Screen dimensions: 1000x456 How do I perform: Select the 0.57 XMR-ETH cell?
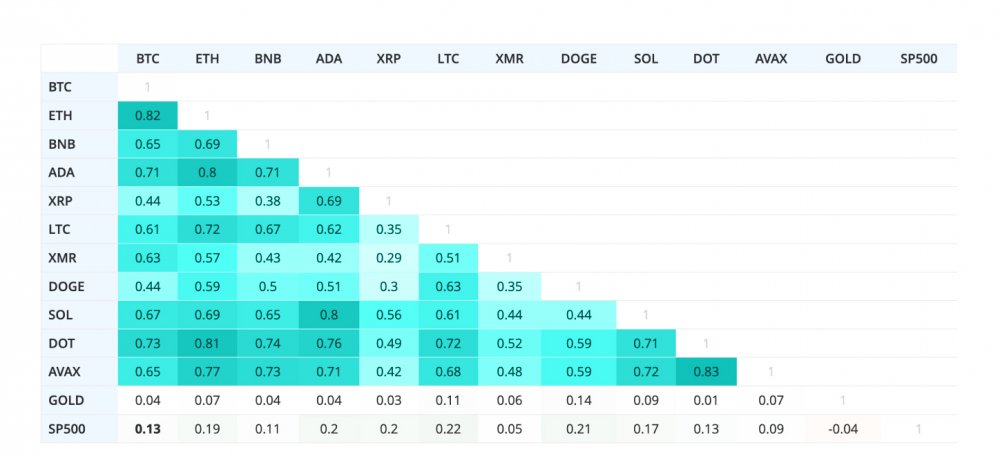[207, 258]
